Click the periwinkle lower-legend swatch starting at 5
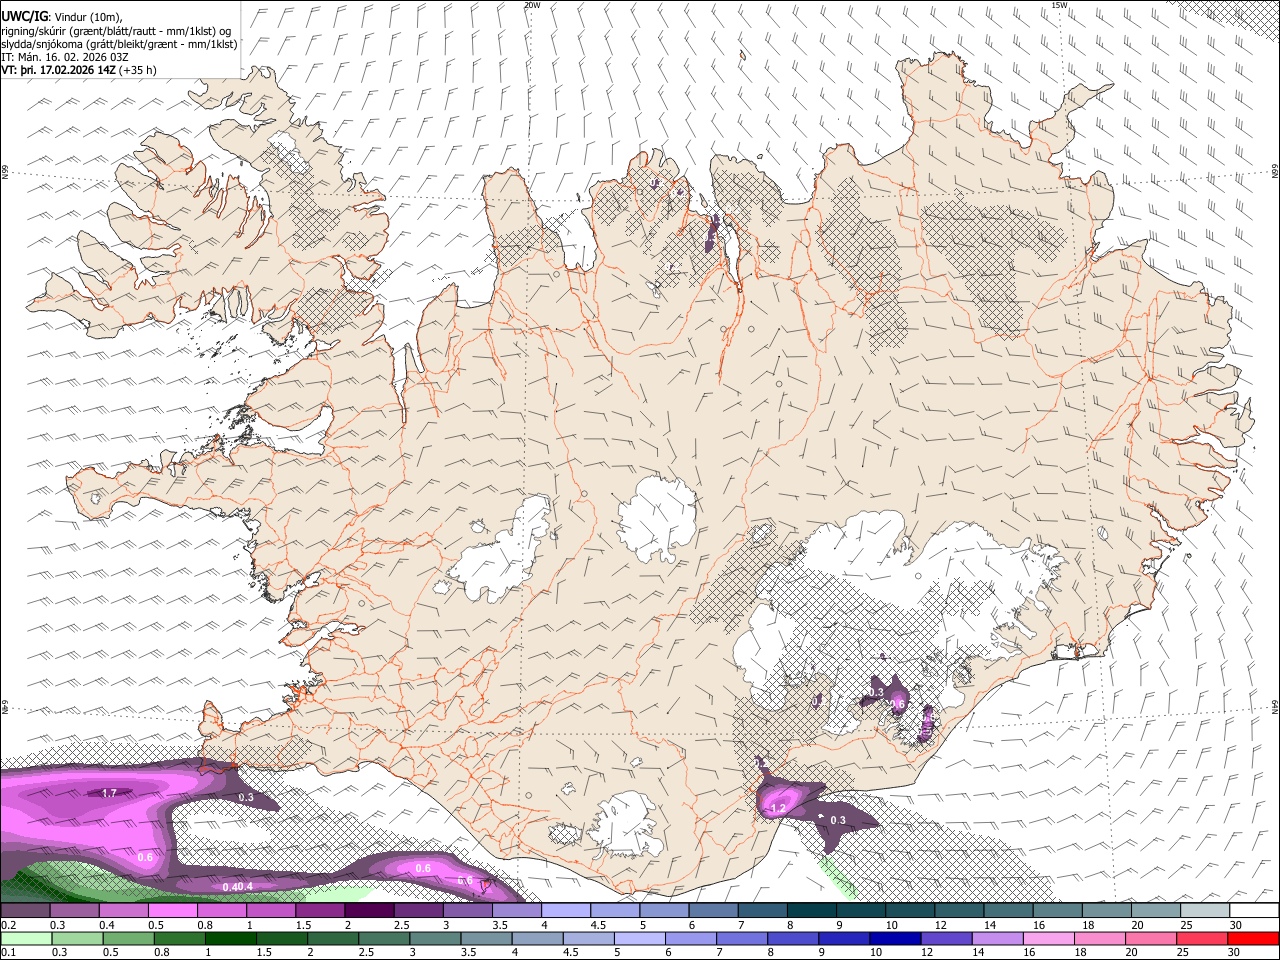This screenshot has width=1280, height=960. point(640,939)
